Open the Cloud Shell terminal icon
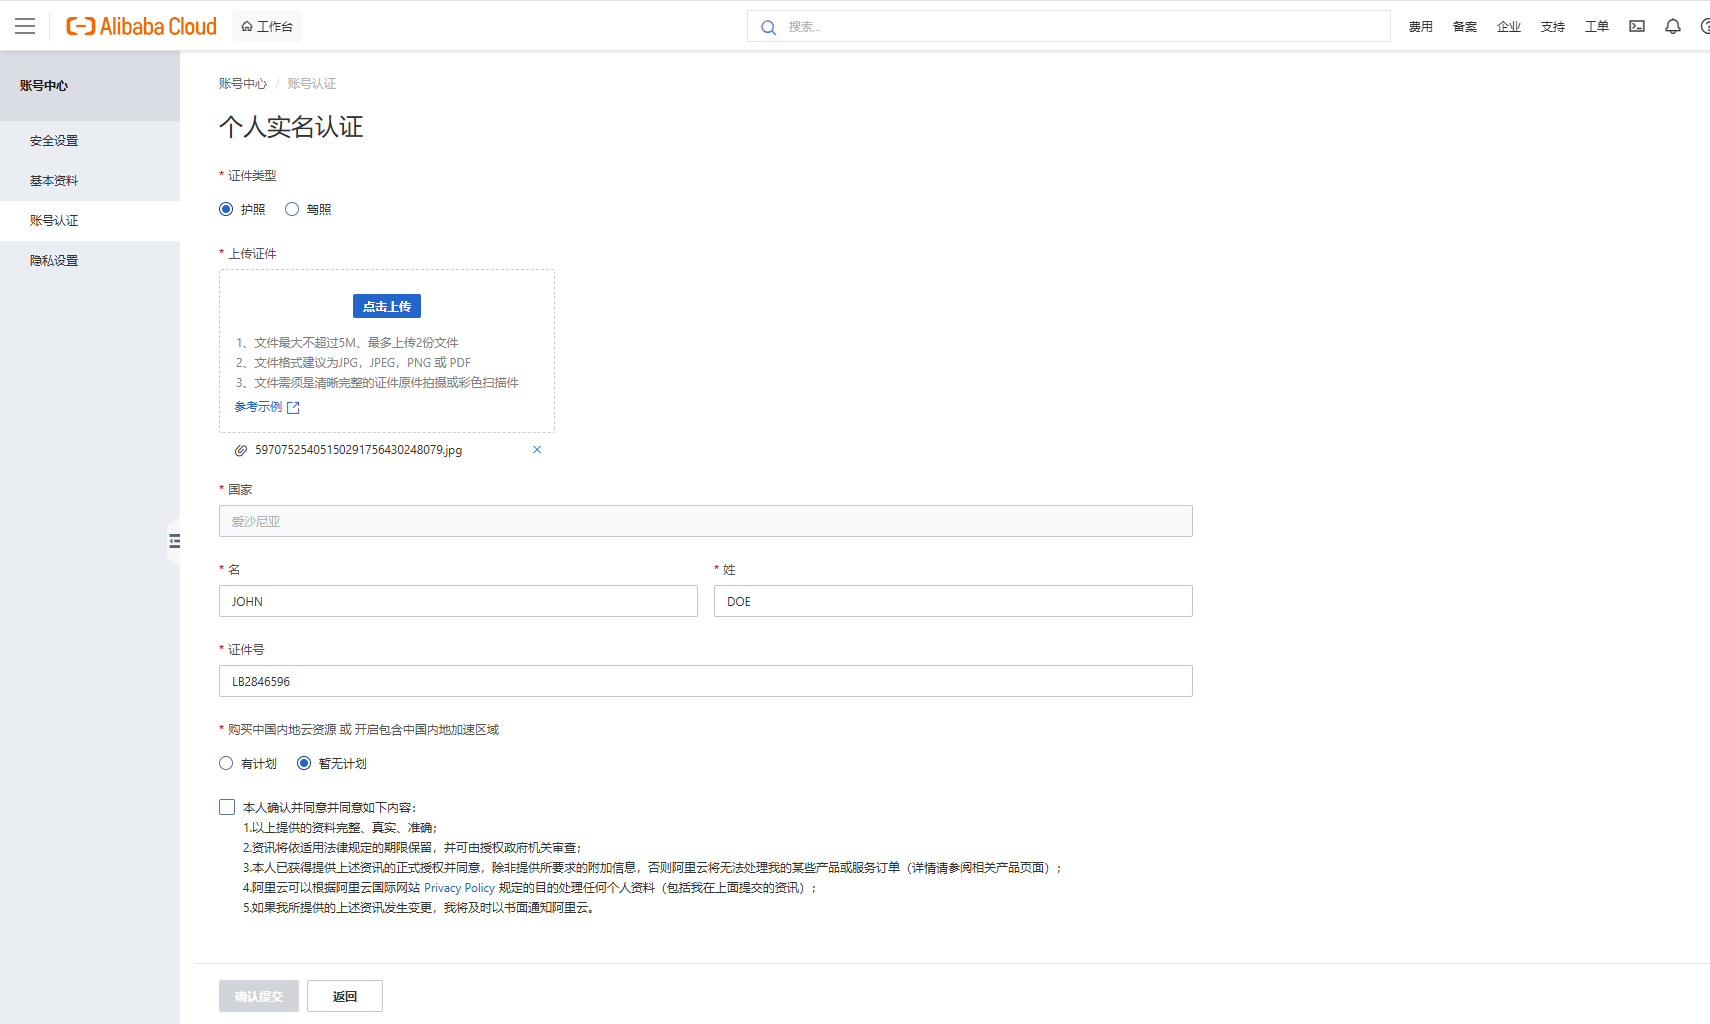This screenshot has height=1024, width=1710. (1636, 26)
